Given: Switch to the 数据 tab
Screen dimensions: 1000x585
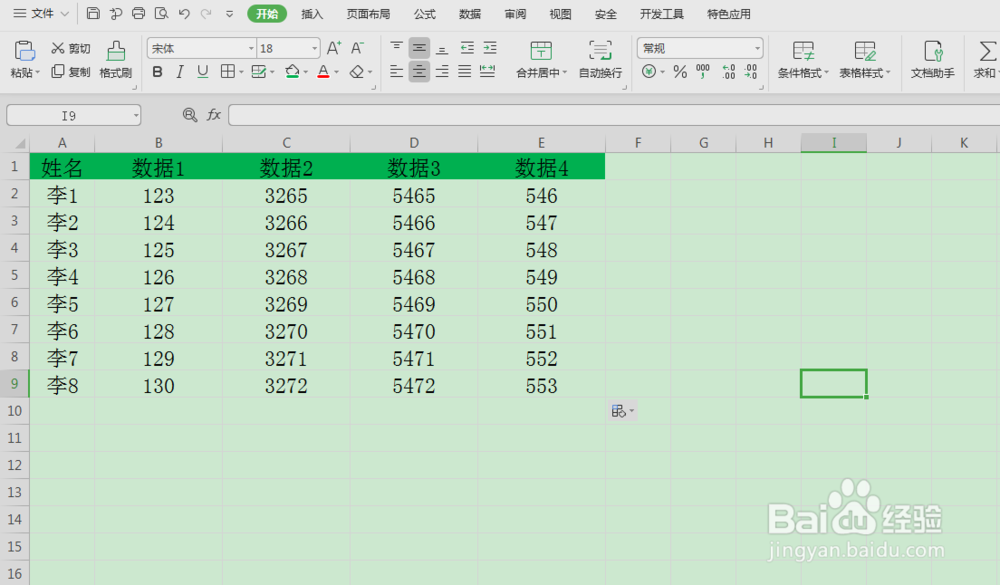Looking at the screenshot, I should 469,14.
